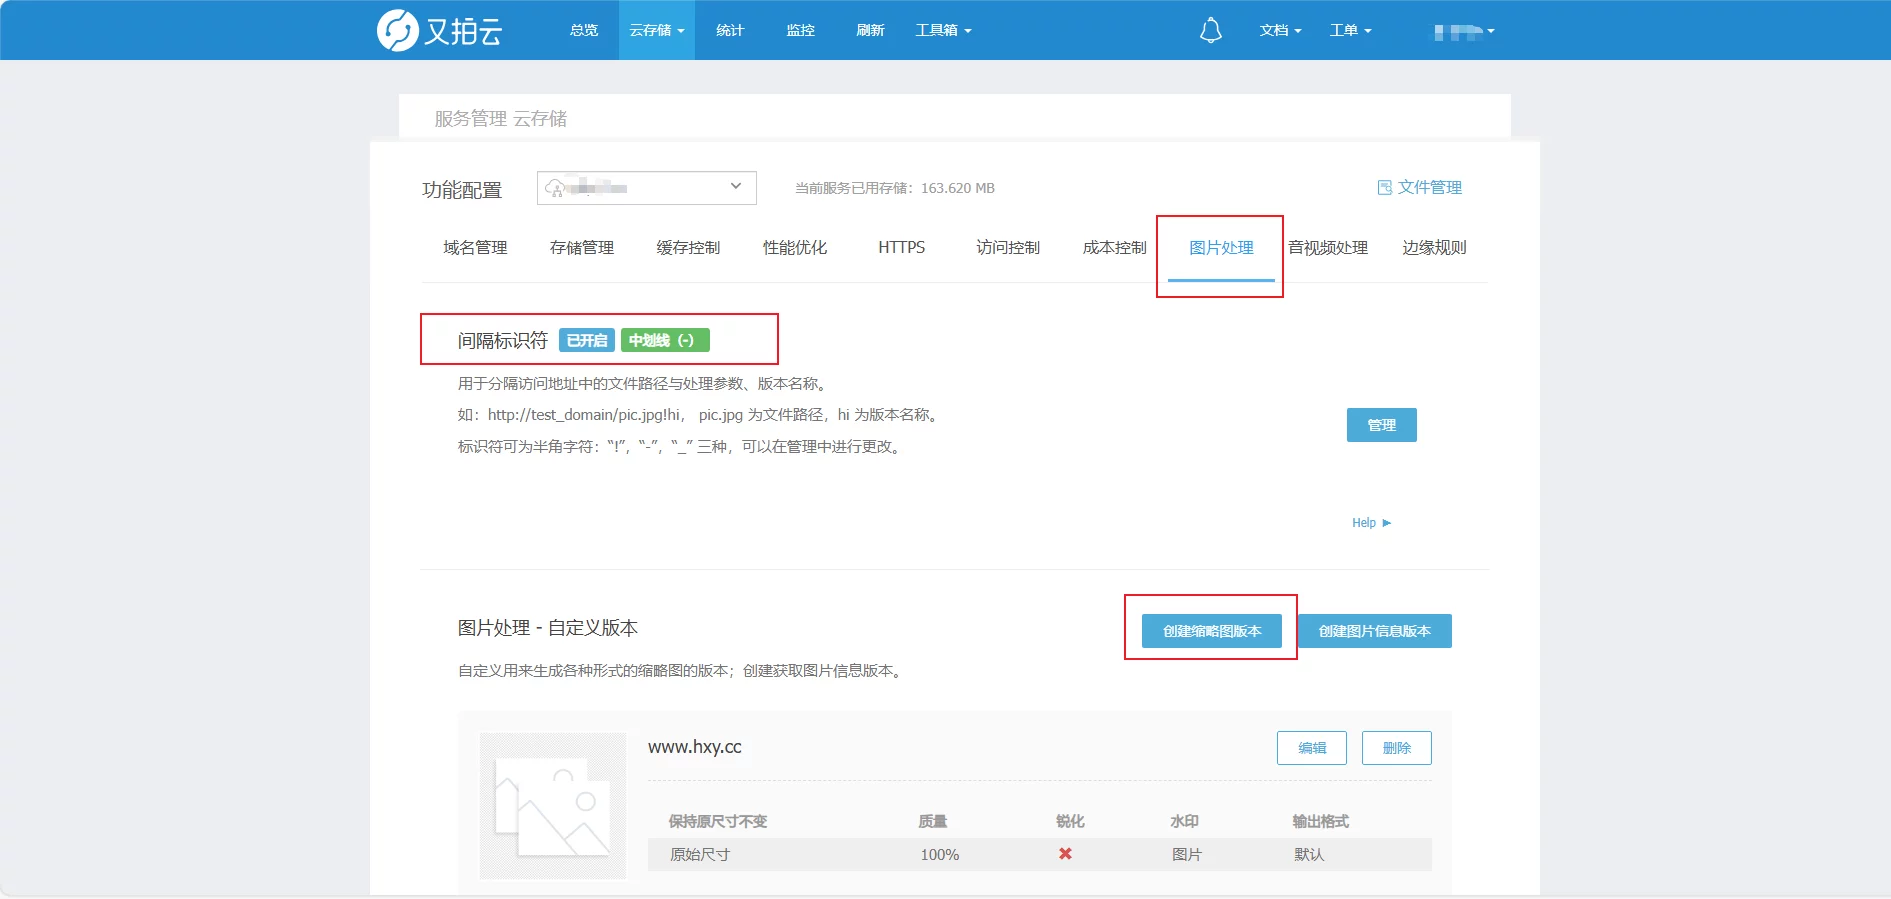
Task: Click the 已开启 status badge
Action: (587, 341)
